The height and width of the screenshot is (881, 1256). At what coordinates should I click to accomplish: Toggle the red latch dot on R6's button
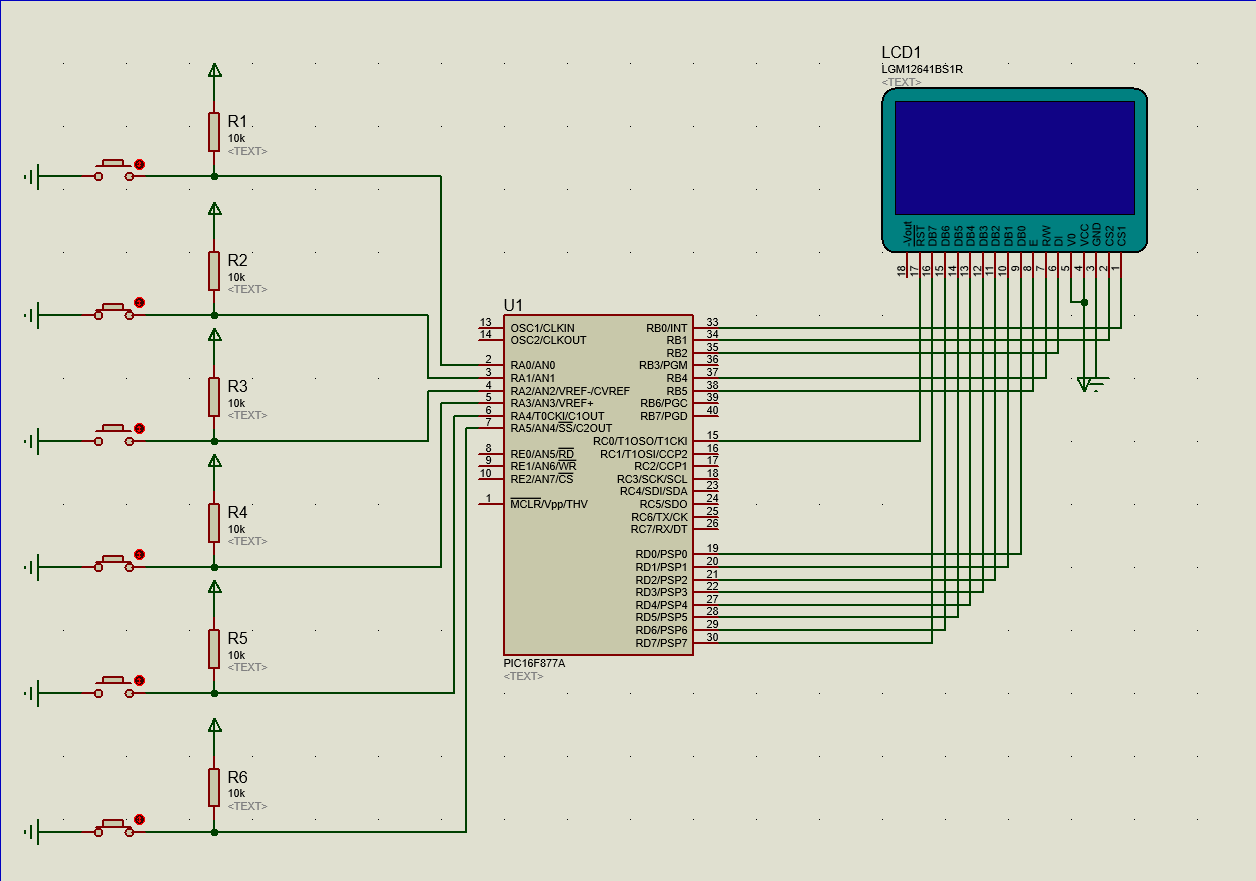point(139,819)
